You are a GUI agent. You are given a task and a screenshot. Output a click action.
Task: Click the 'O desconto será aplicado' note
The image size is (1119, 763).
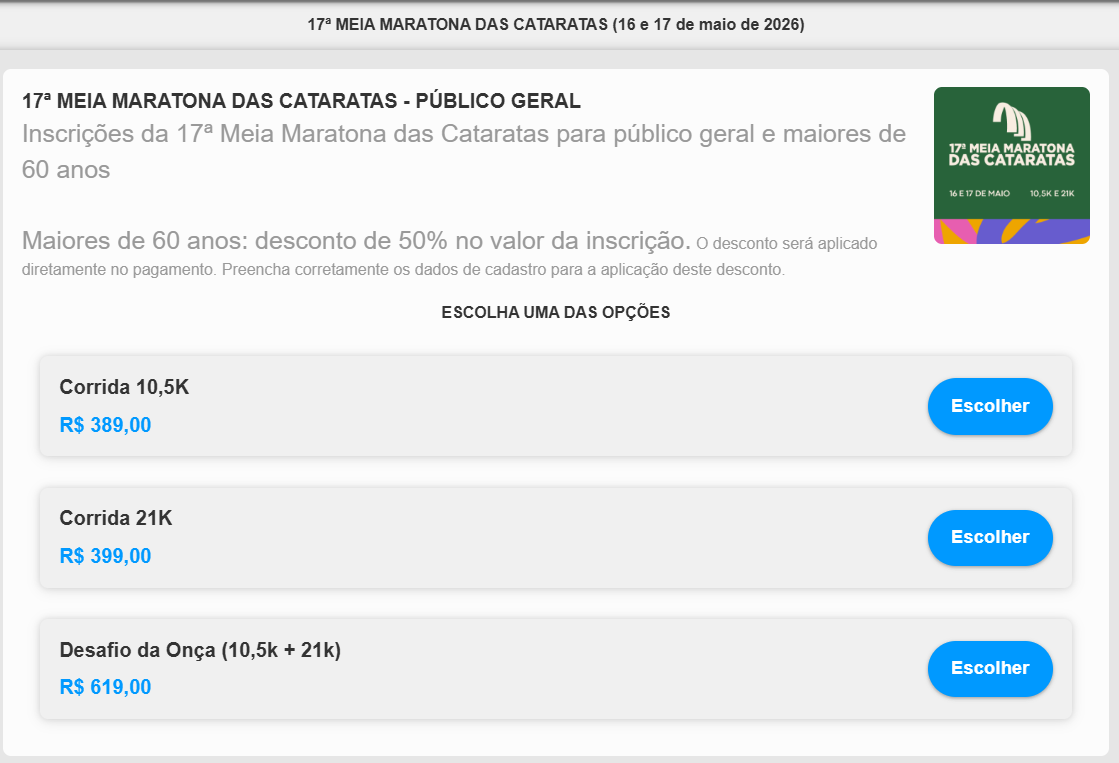point(785,243)
